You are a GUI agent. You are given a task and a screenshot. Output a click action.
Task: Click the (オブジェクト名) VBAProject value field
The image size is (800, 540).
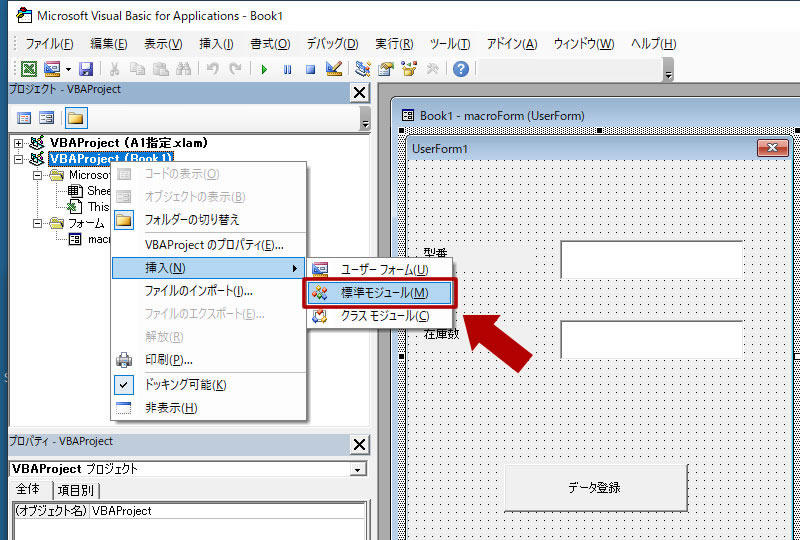tap(228, 510)
